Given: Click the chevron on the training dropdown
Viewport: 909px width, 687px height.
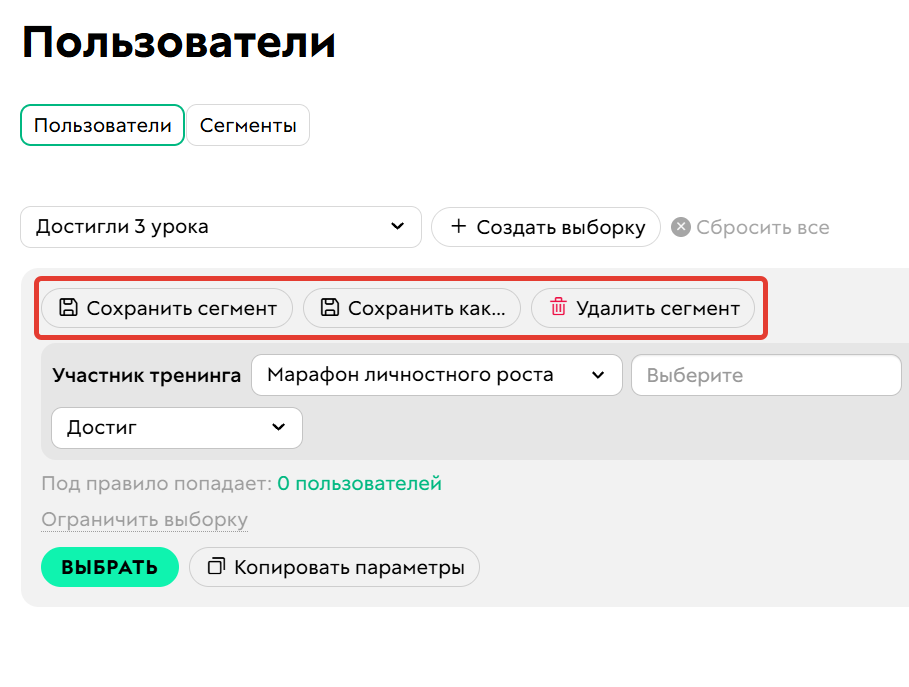Looking at the screenshot, I should (x=600, y=375).
